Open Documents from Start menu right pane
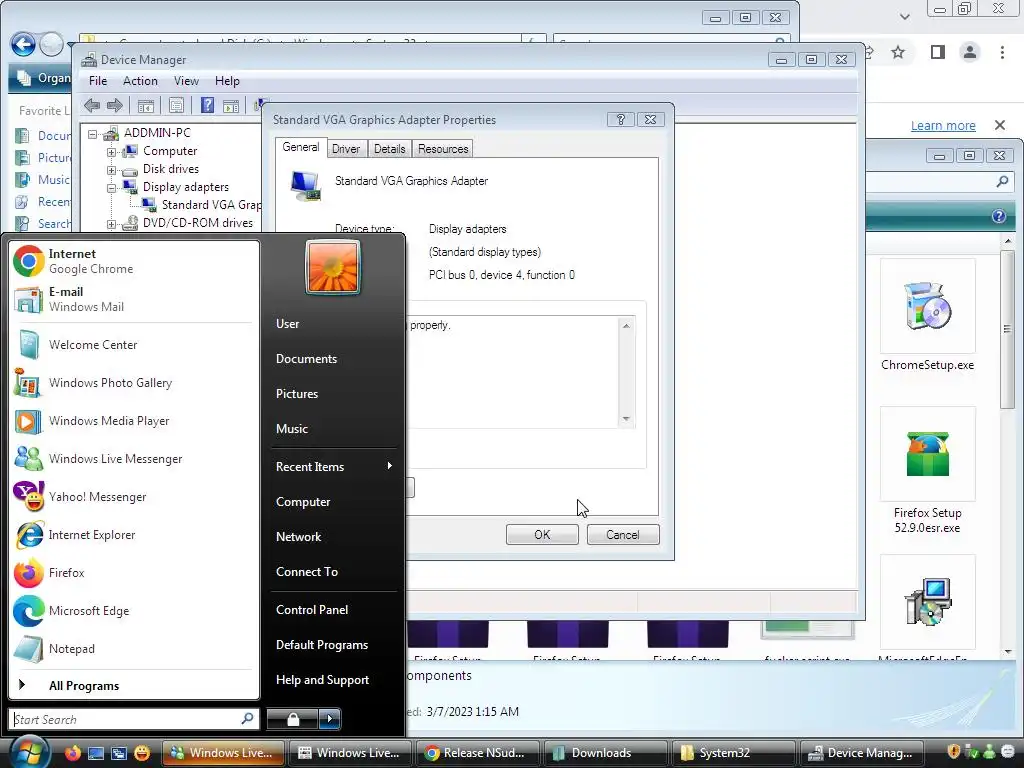1024x768 pixels. 306,359
